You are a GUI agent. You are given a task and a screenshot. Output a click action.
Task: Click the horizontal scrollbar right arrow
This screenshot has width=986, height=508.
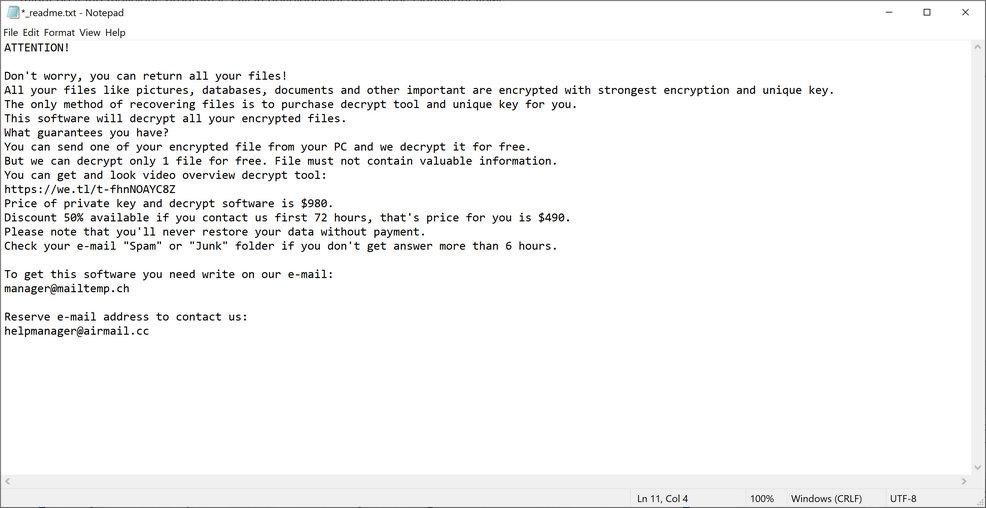point(965,481)
